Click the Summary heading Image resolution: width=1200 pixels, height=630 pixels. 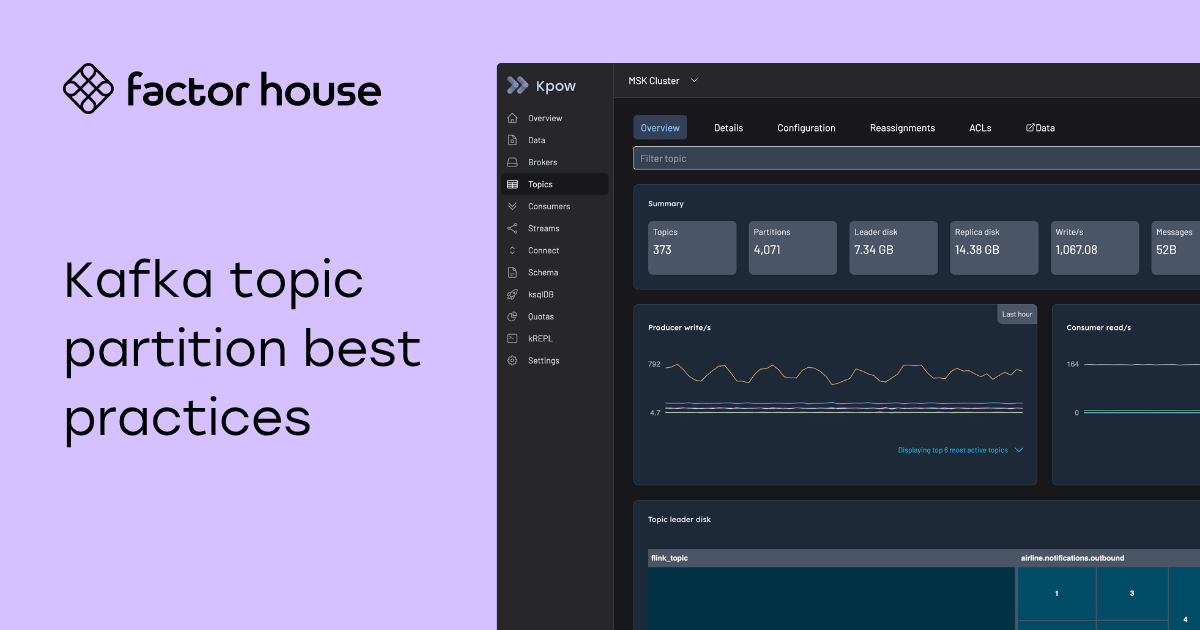(666, 204)
